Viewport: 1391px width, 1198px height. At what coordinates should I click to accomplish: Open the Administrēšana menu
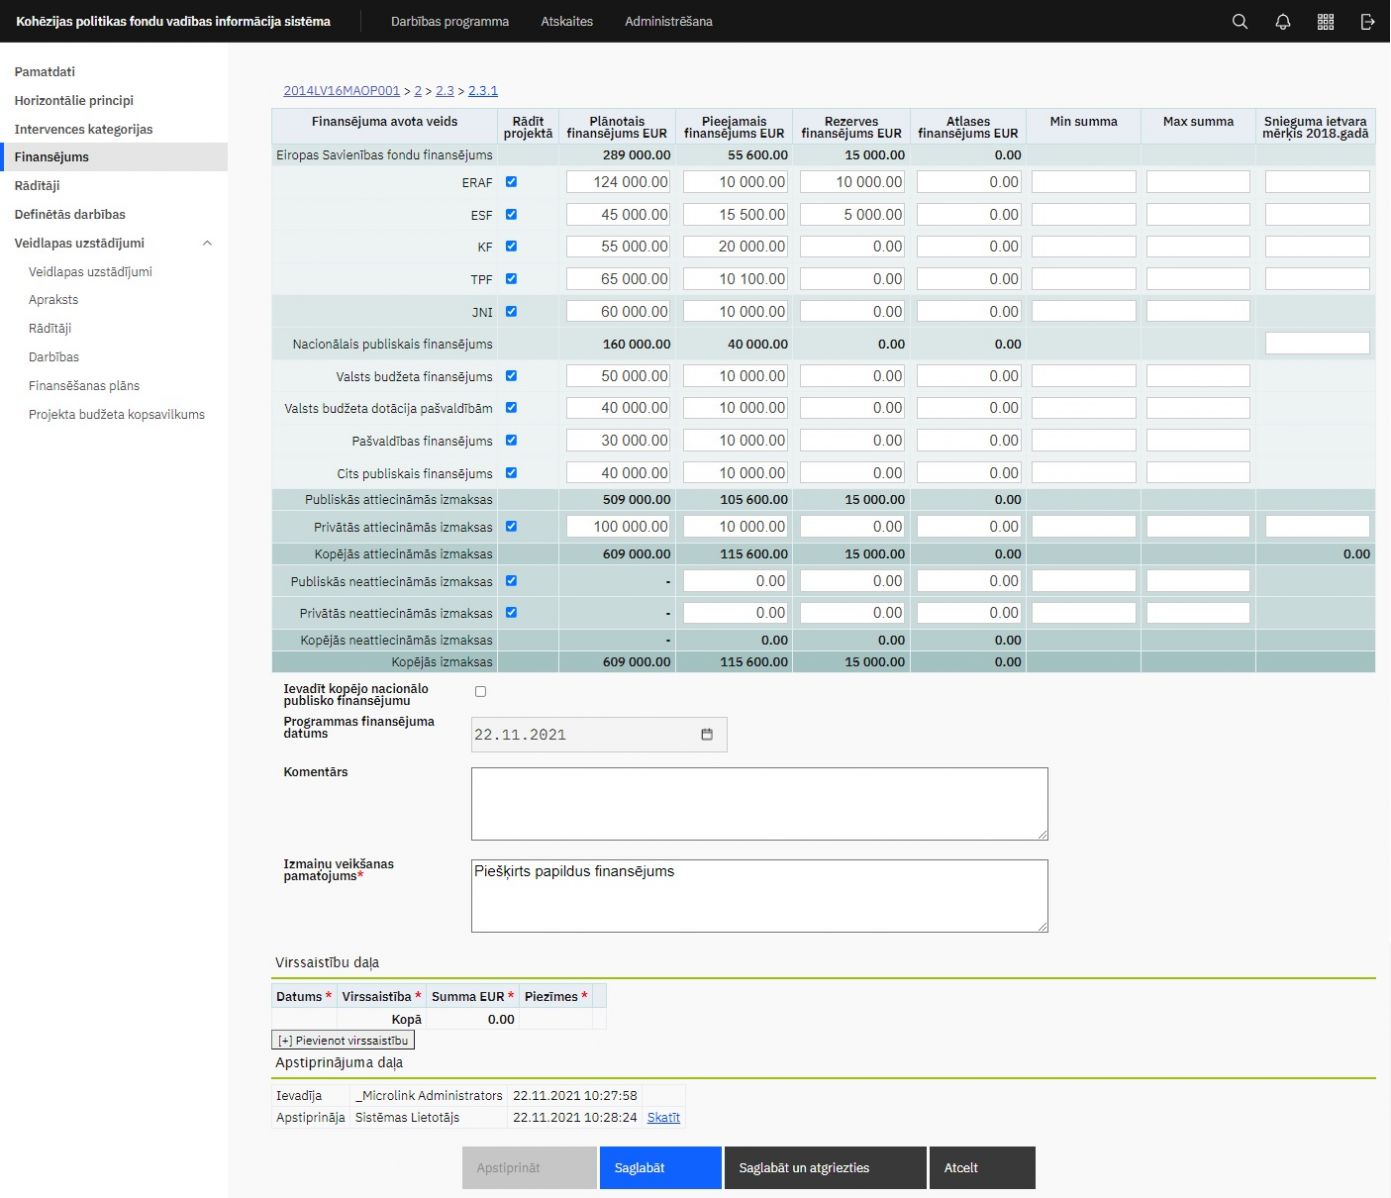pos(668,21)
